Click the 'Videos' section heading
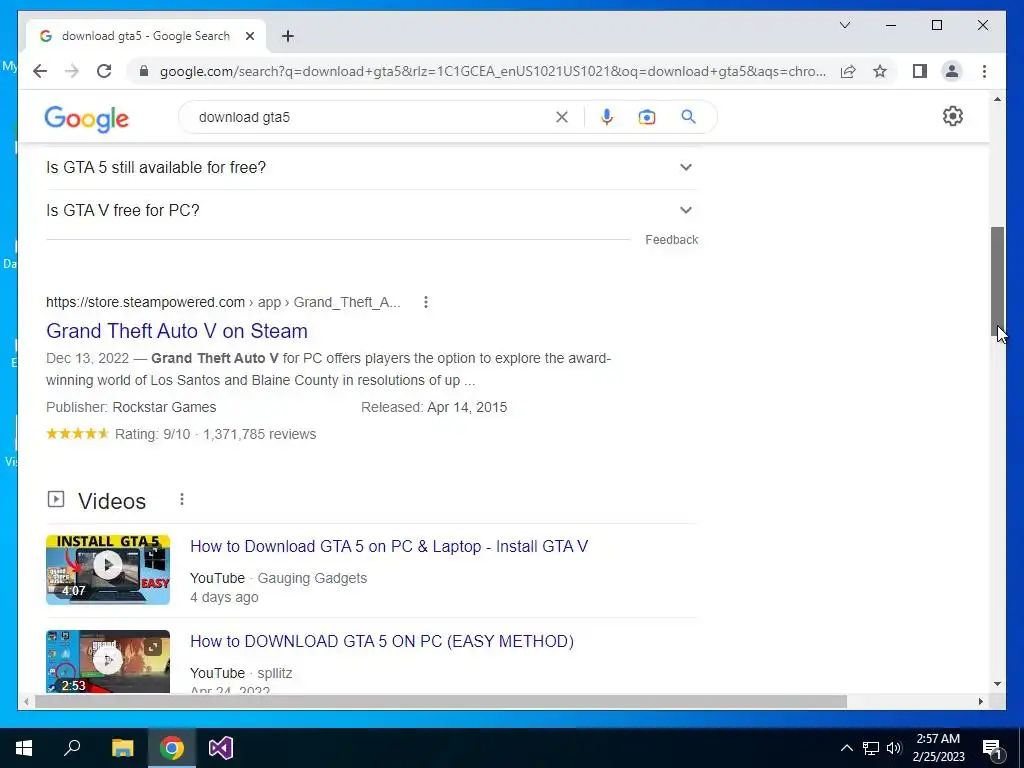Screen dimensions: 1024x768 [x=112, y=501]
